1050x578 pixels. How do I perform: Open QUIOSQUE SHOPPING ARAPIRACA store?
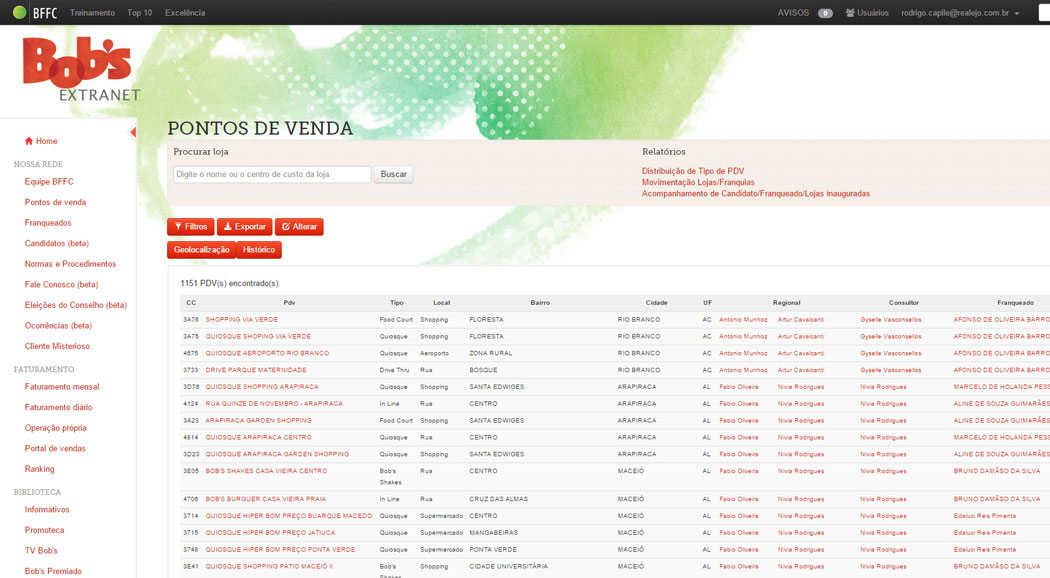(x=262, y=386)
